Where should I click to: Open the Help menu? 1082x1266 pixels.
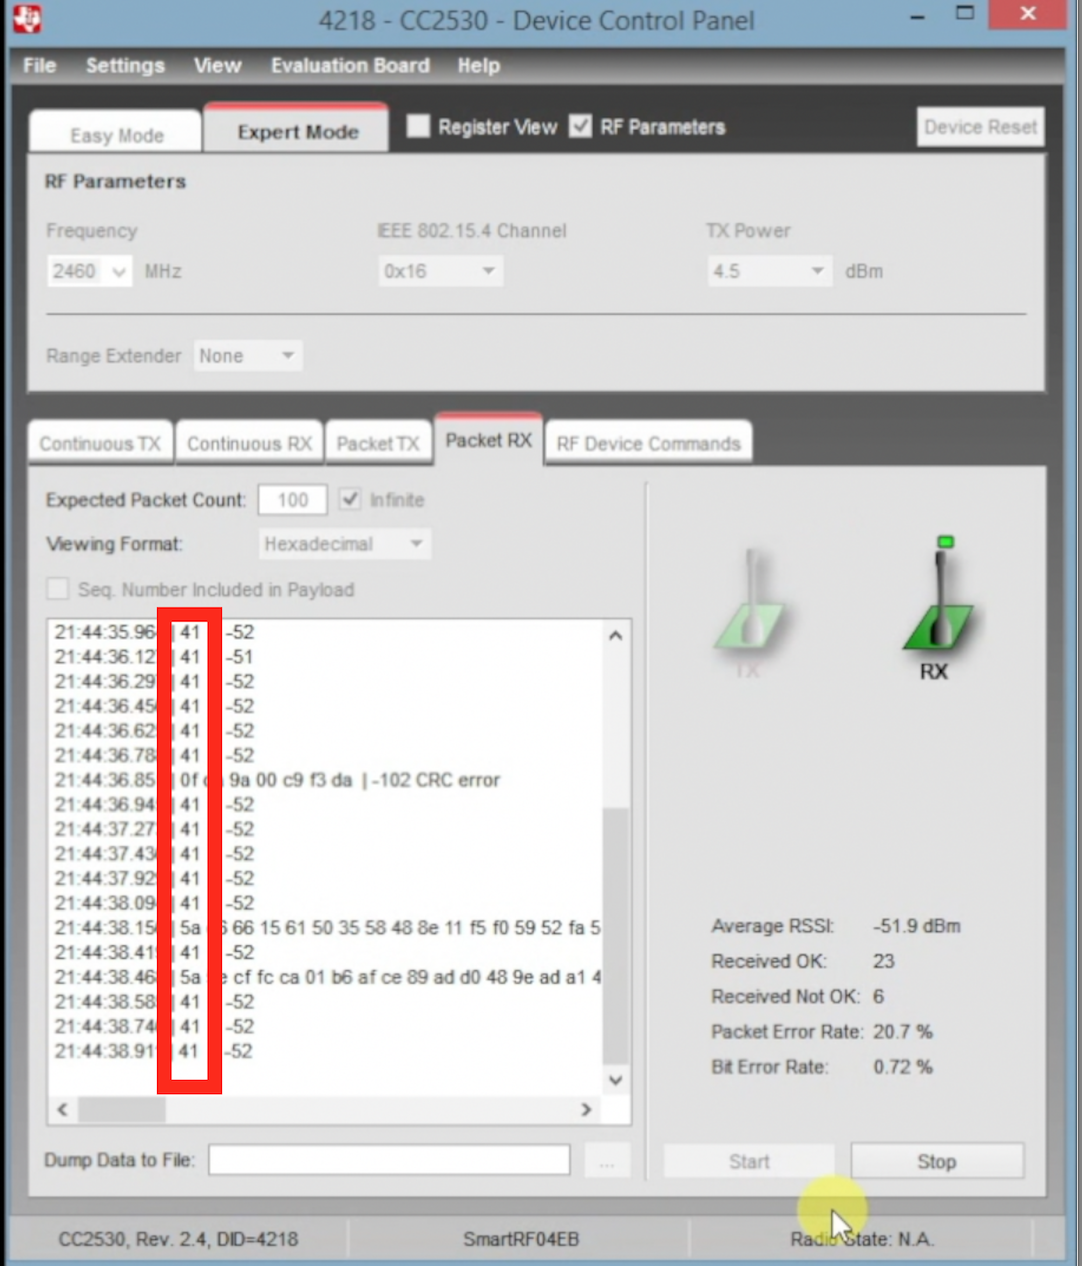[478, 65]
